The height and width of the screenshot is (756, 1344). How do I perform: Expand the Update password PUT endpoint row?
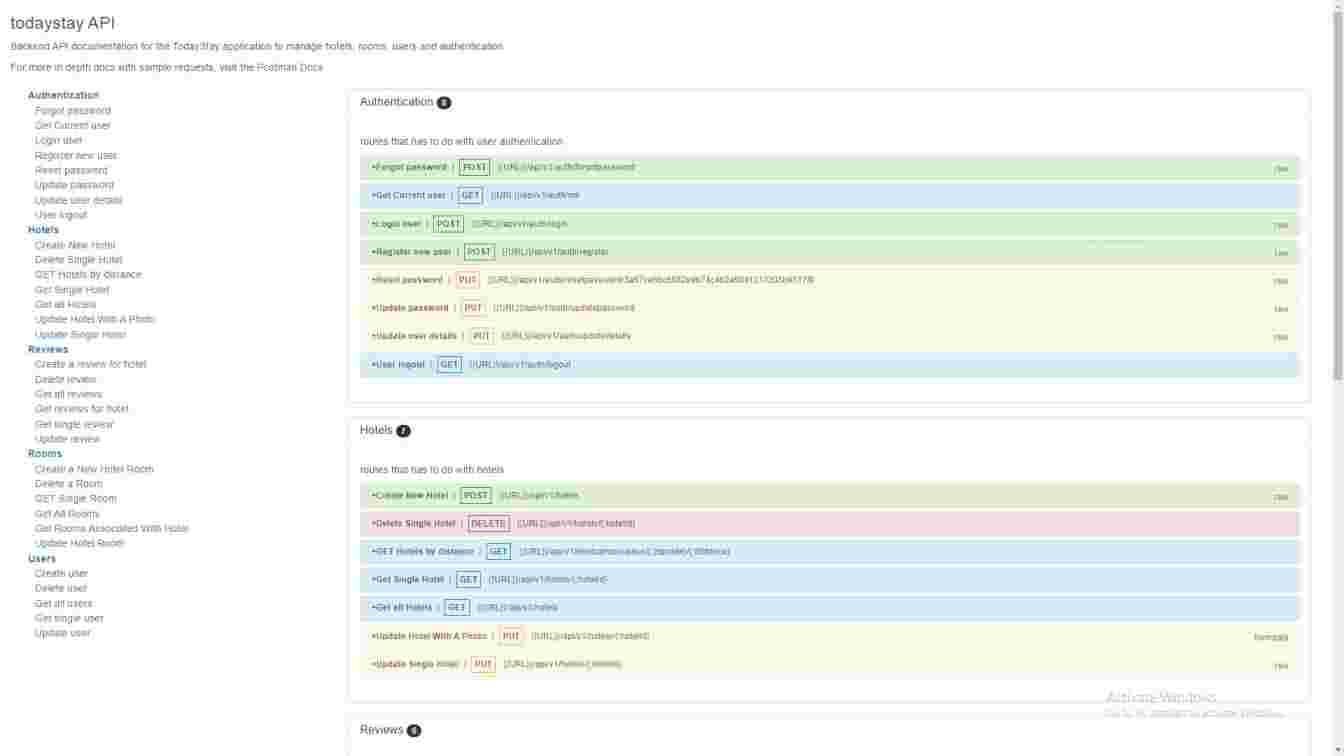[829, 308]
